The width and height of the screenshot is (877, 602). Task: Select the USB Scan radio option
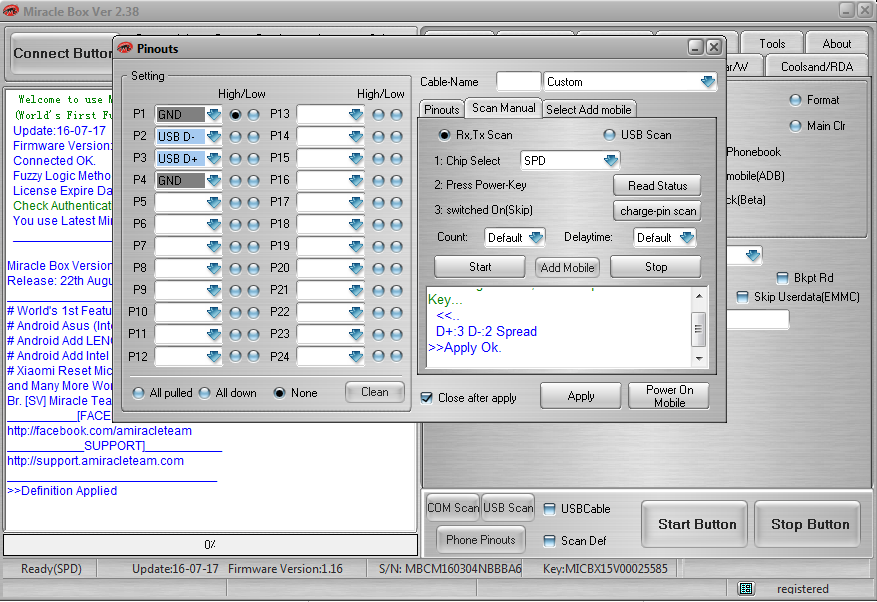click(638, 135)
